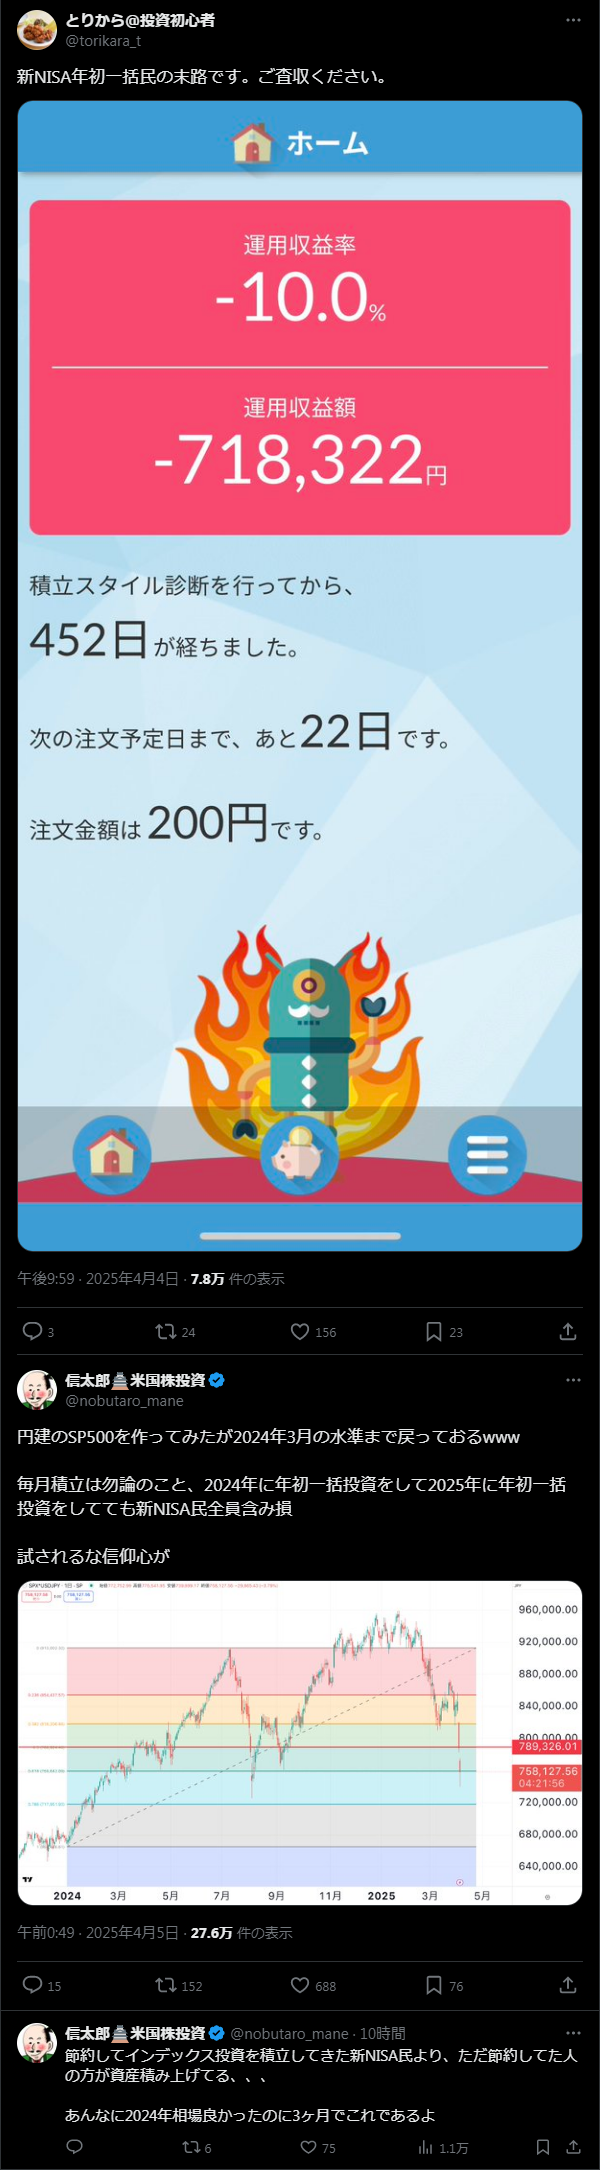Like the nobutaro_mane tweet with 688 likes
This screenshot has width=600, height=2170.
[x=300, y=1985]
